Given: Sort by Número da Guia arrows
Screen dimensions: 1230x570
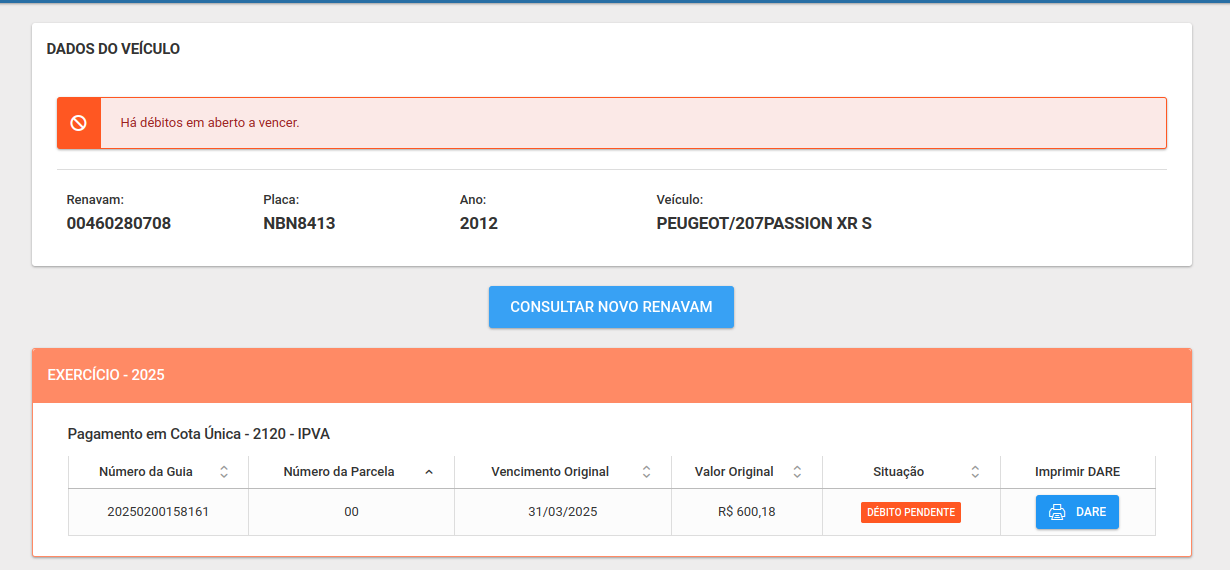Looking at the screenshot, I should (x=224, y=472).
